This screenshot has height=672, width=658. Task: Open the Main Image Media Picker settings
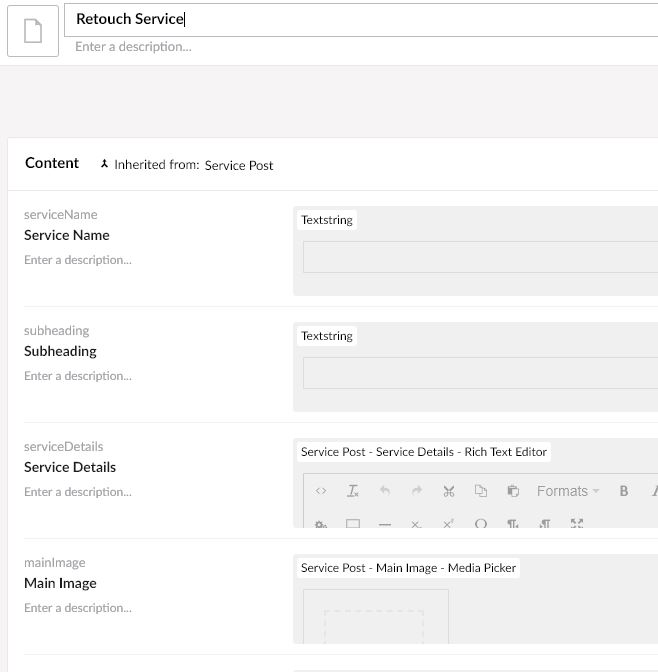(x=408, y=568)
